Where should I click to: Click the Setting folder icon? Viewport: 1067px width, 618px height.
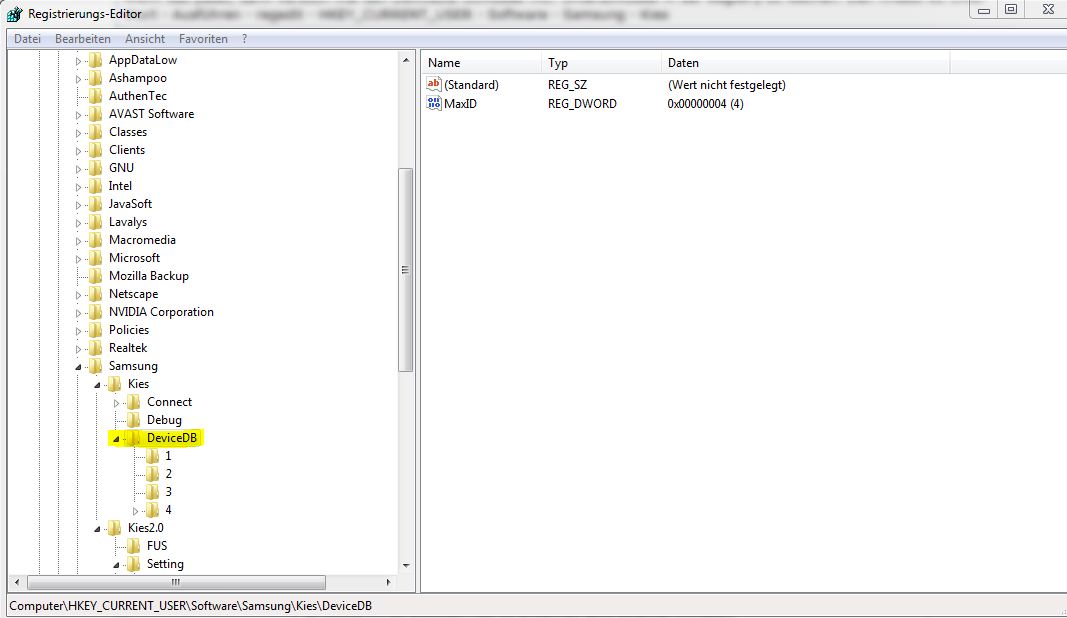click(x=134, y=564)
